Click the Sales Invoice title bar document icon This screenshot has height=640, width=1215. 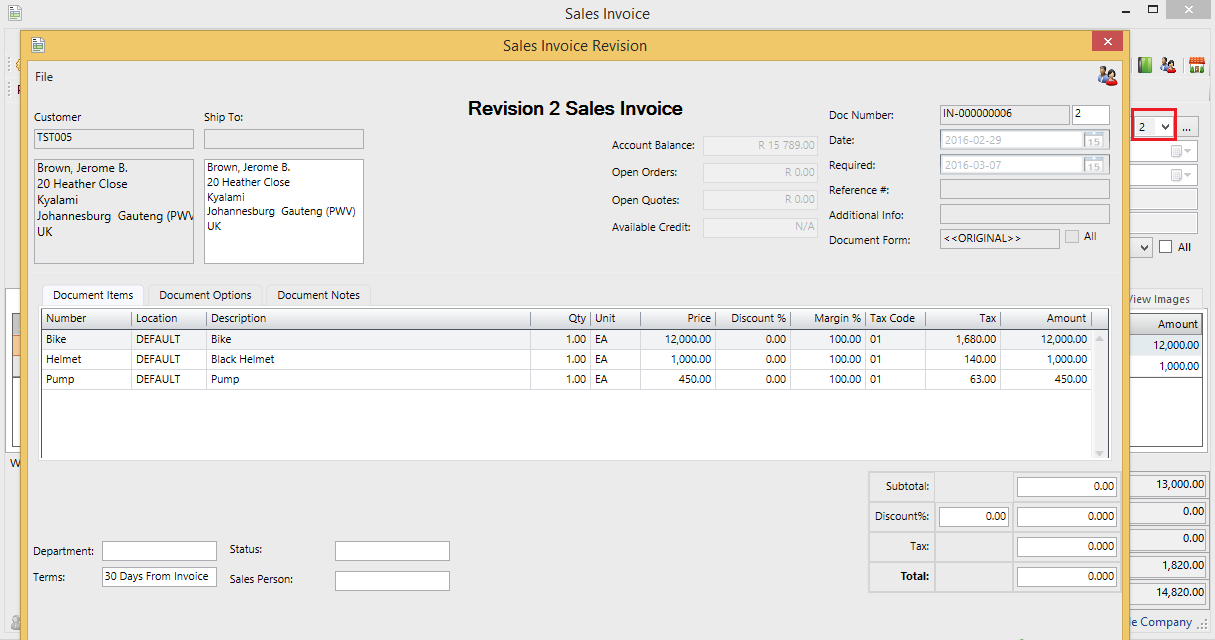tap(14, 14)
